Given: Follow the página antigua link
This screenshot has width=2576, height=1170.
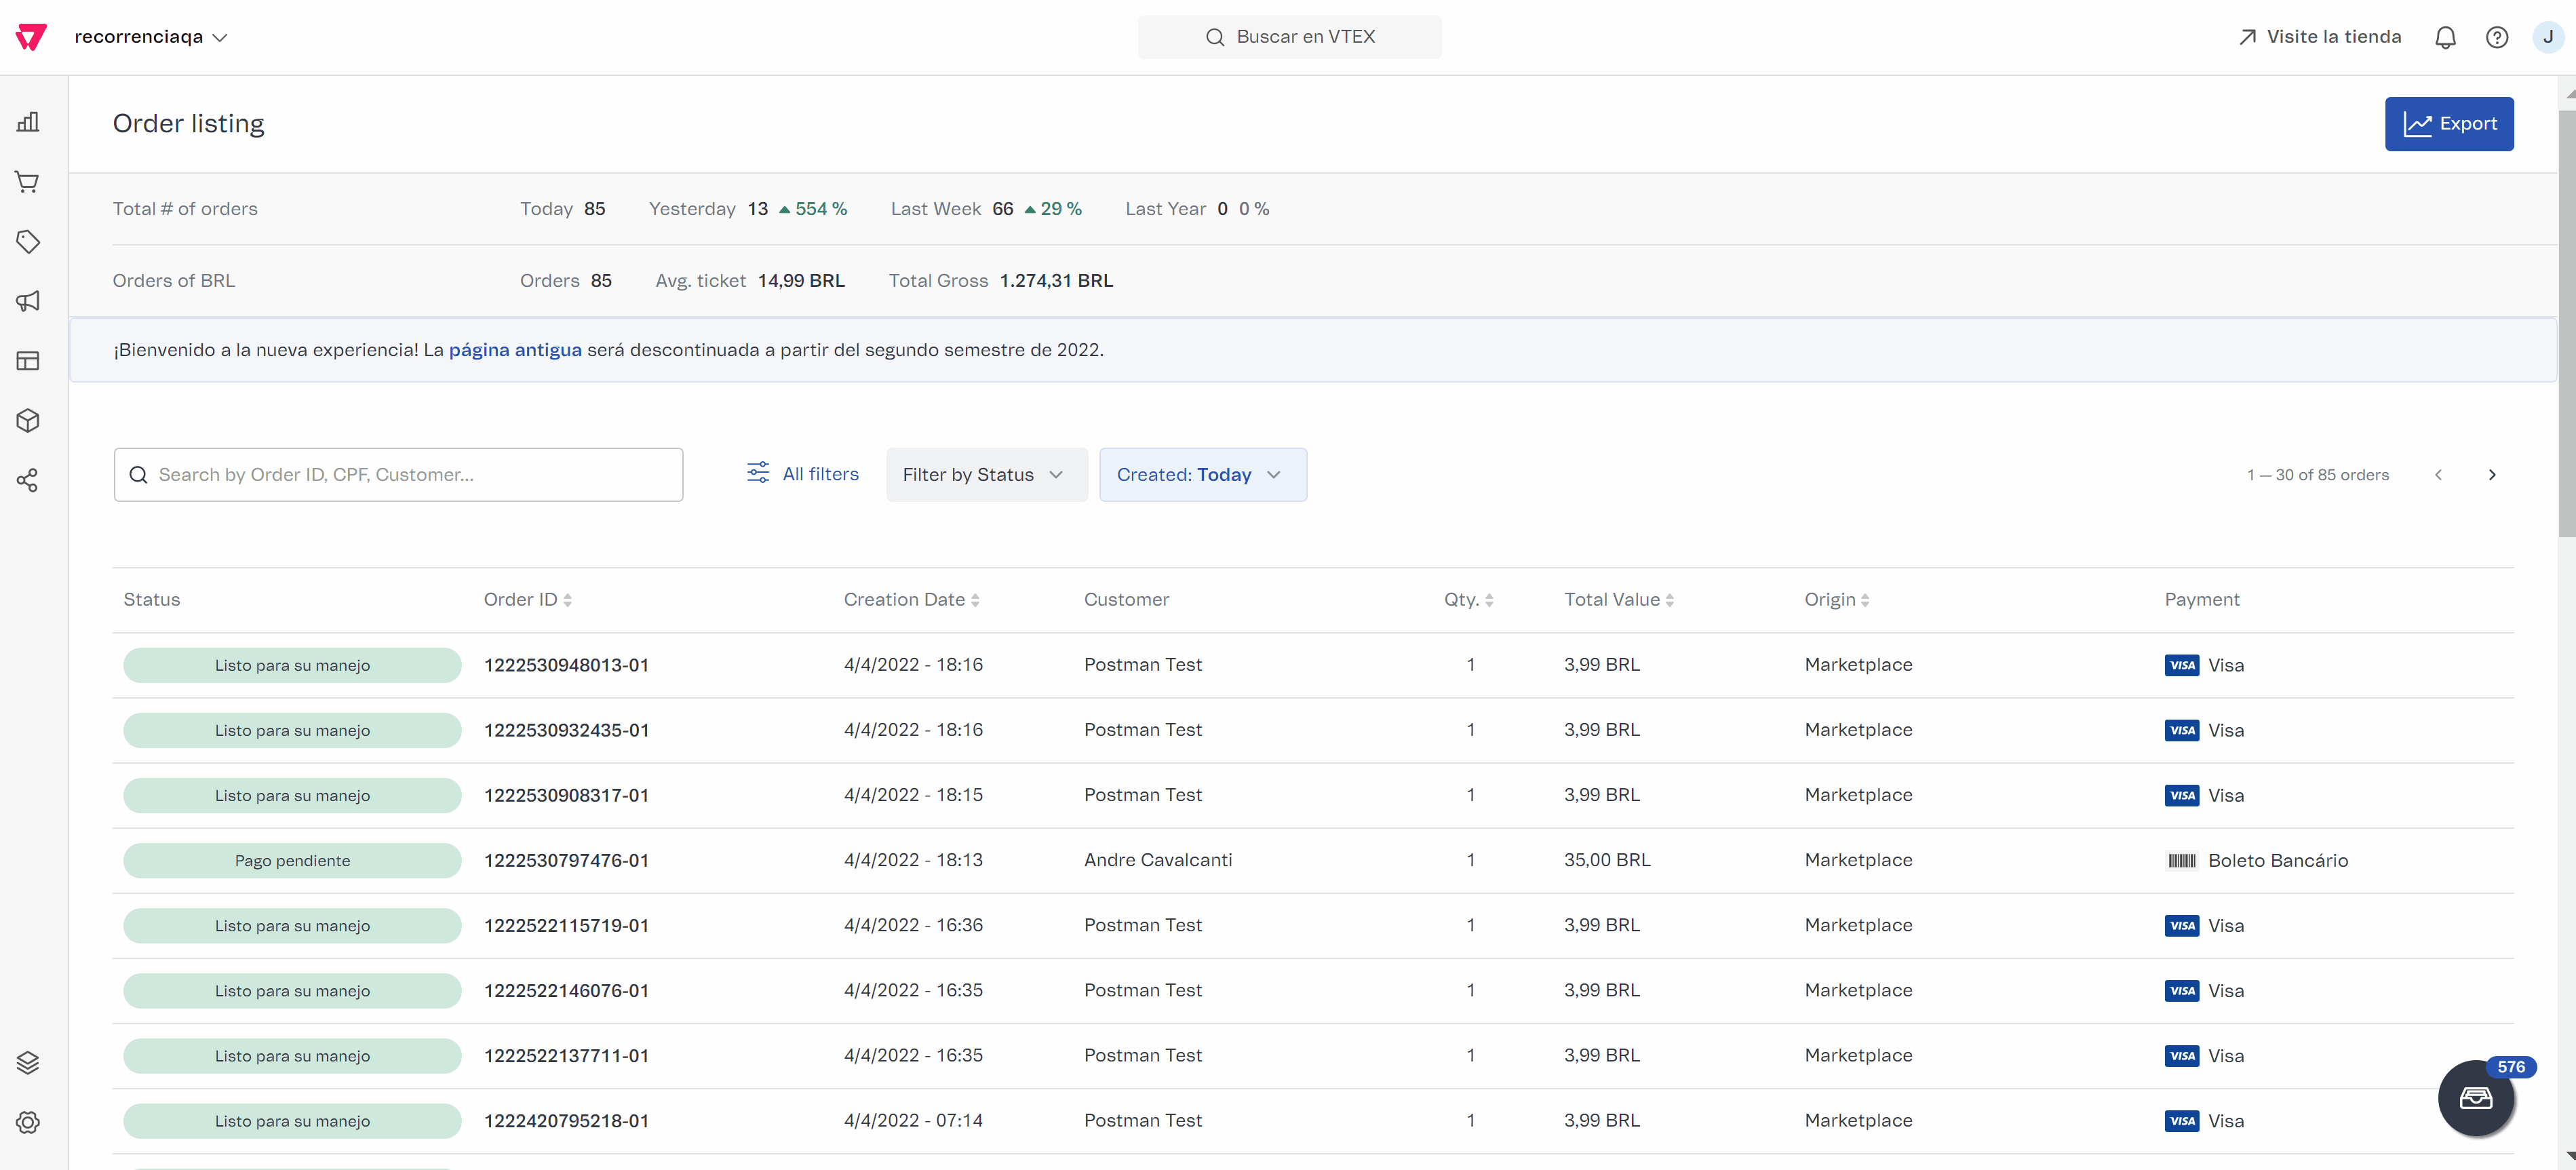Looking at the screenshot, I should tap(514, 350).
